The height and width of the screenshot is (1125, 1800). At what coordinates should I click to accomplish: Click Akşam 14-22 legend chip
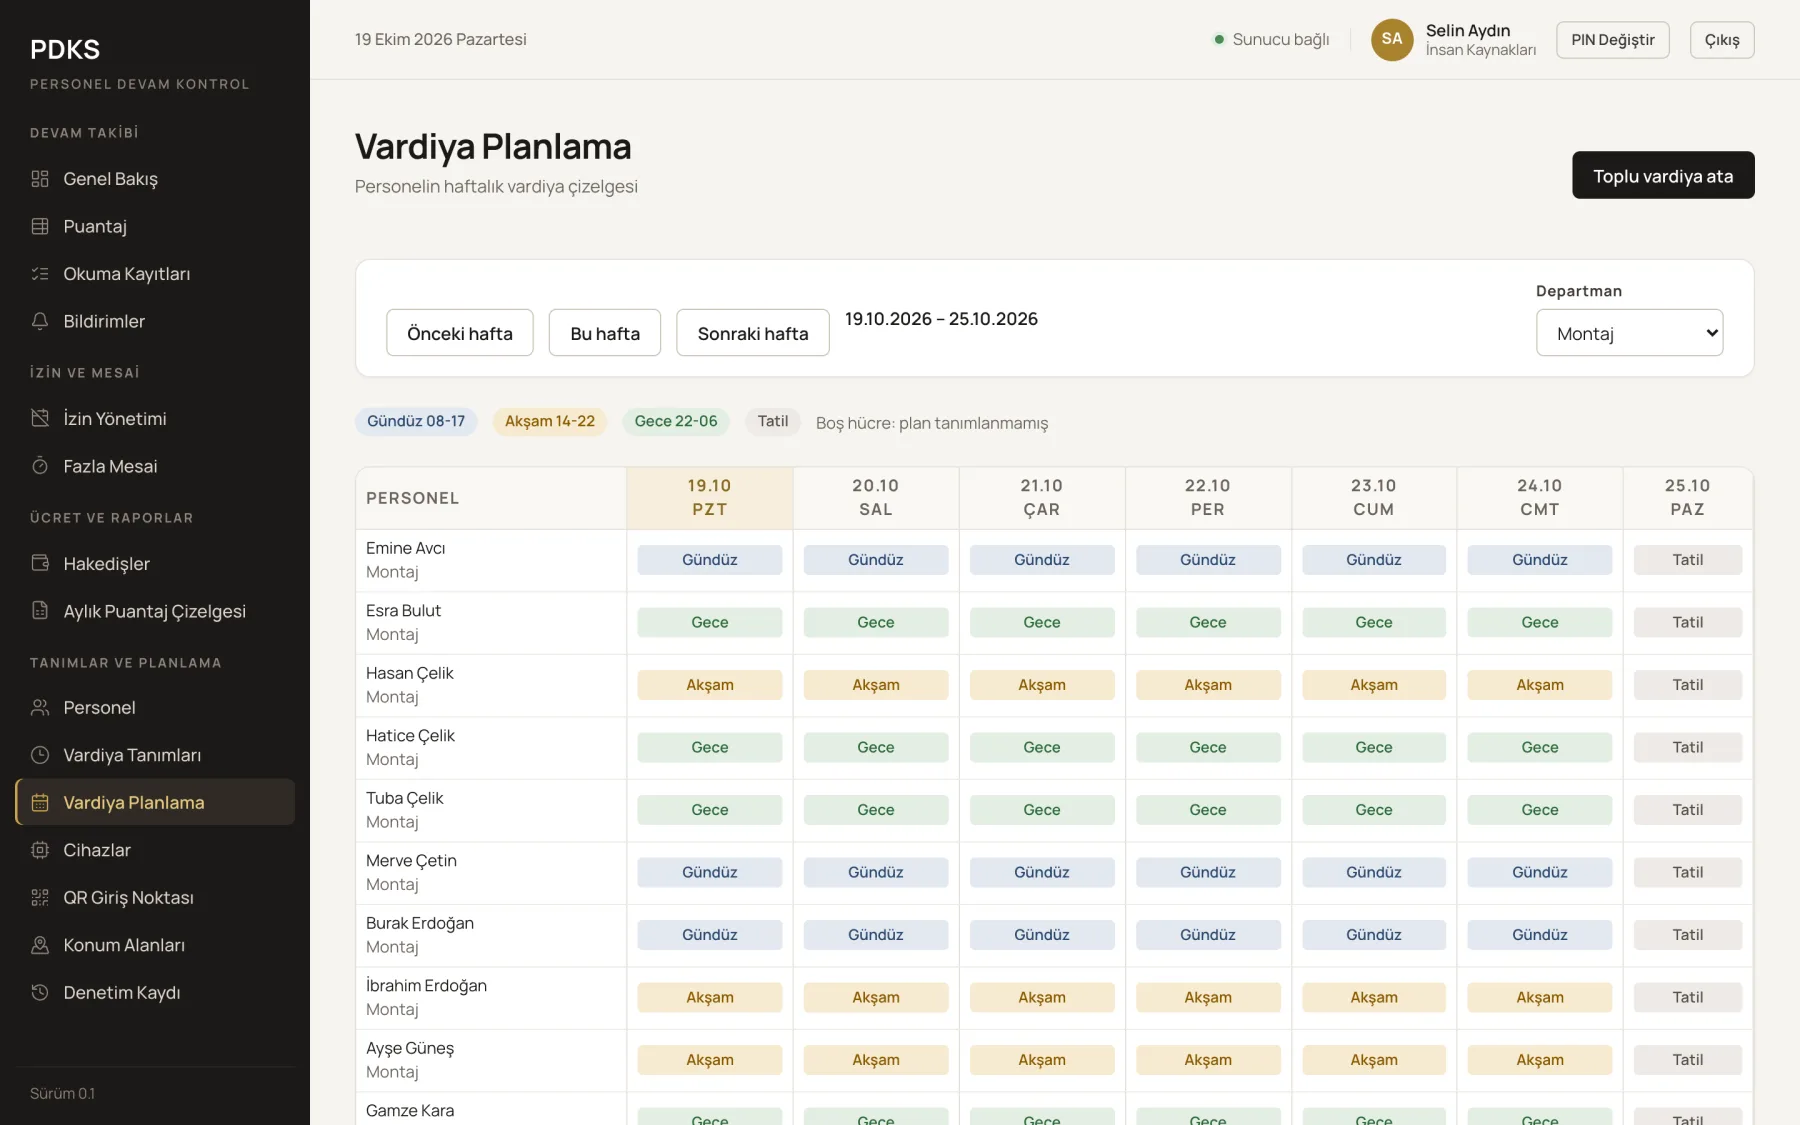pyautogui.click(x=550, y=421)
